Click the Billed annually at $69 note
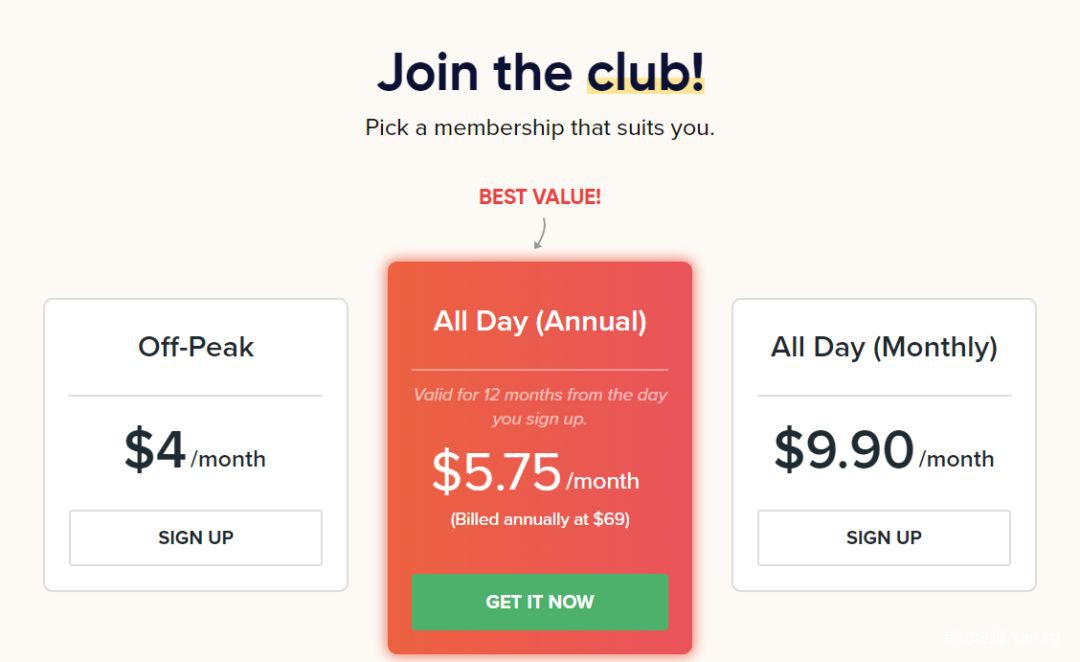Screen dimensions: 1080x662 [540, 520]
